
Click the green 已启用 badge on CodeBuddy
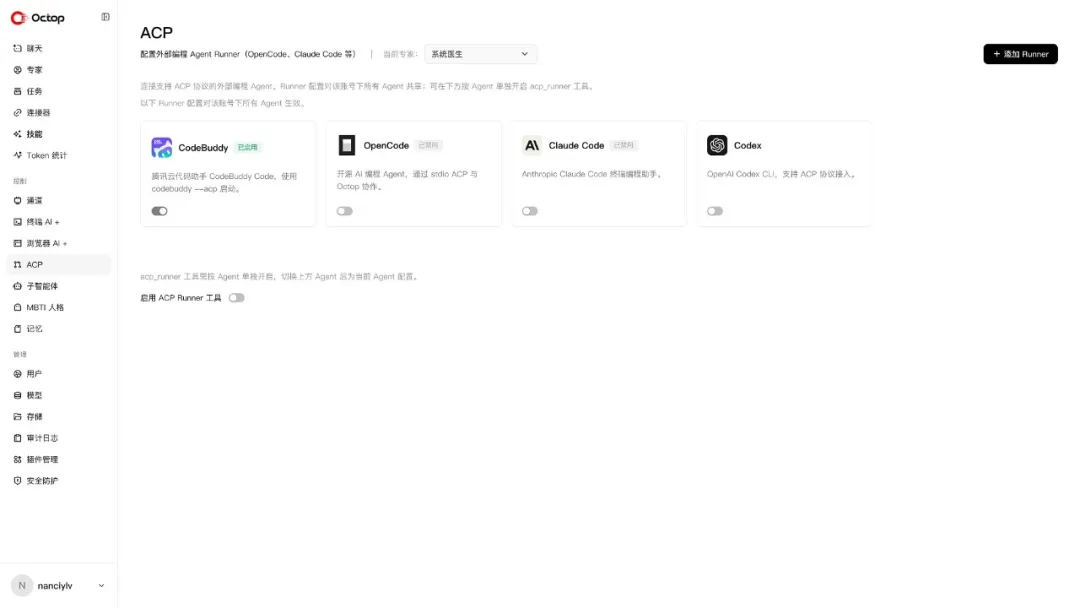(247, 147)
